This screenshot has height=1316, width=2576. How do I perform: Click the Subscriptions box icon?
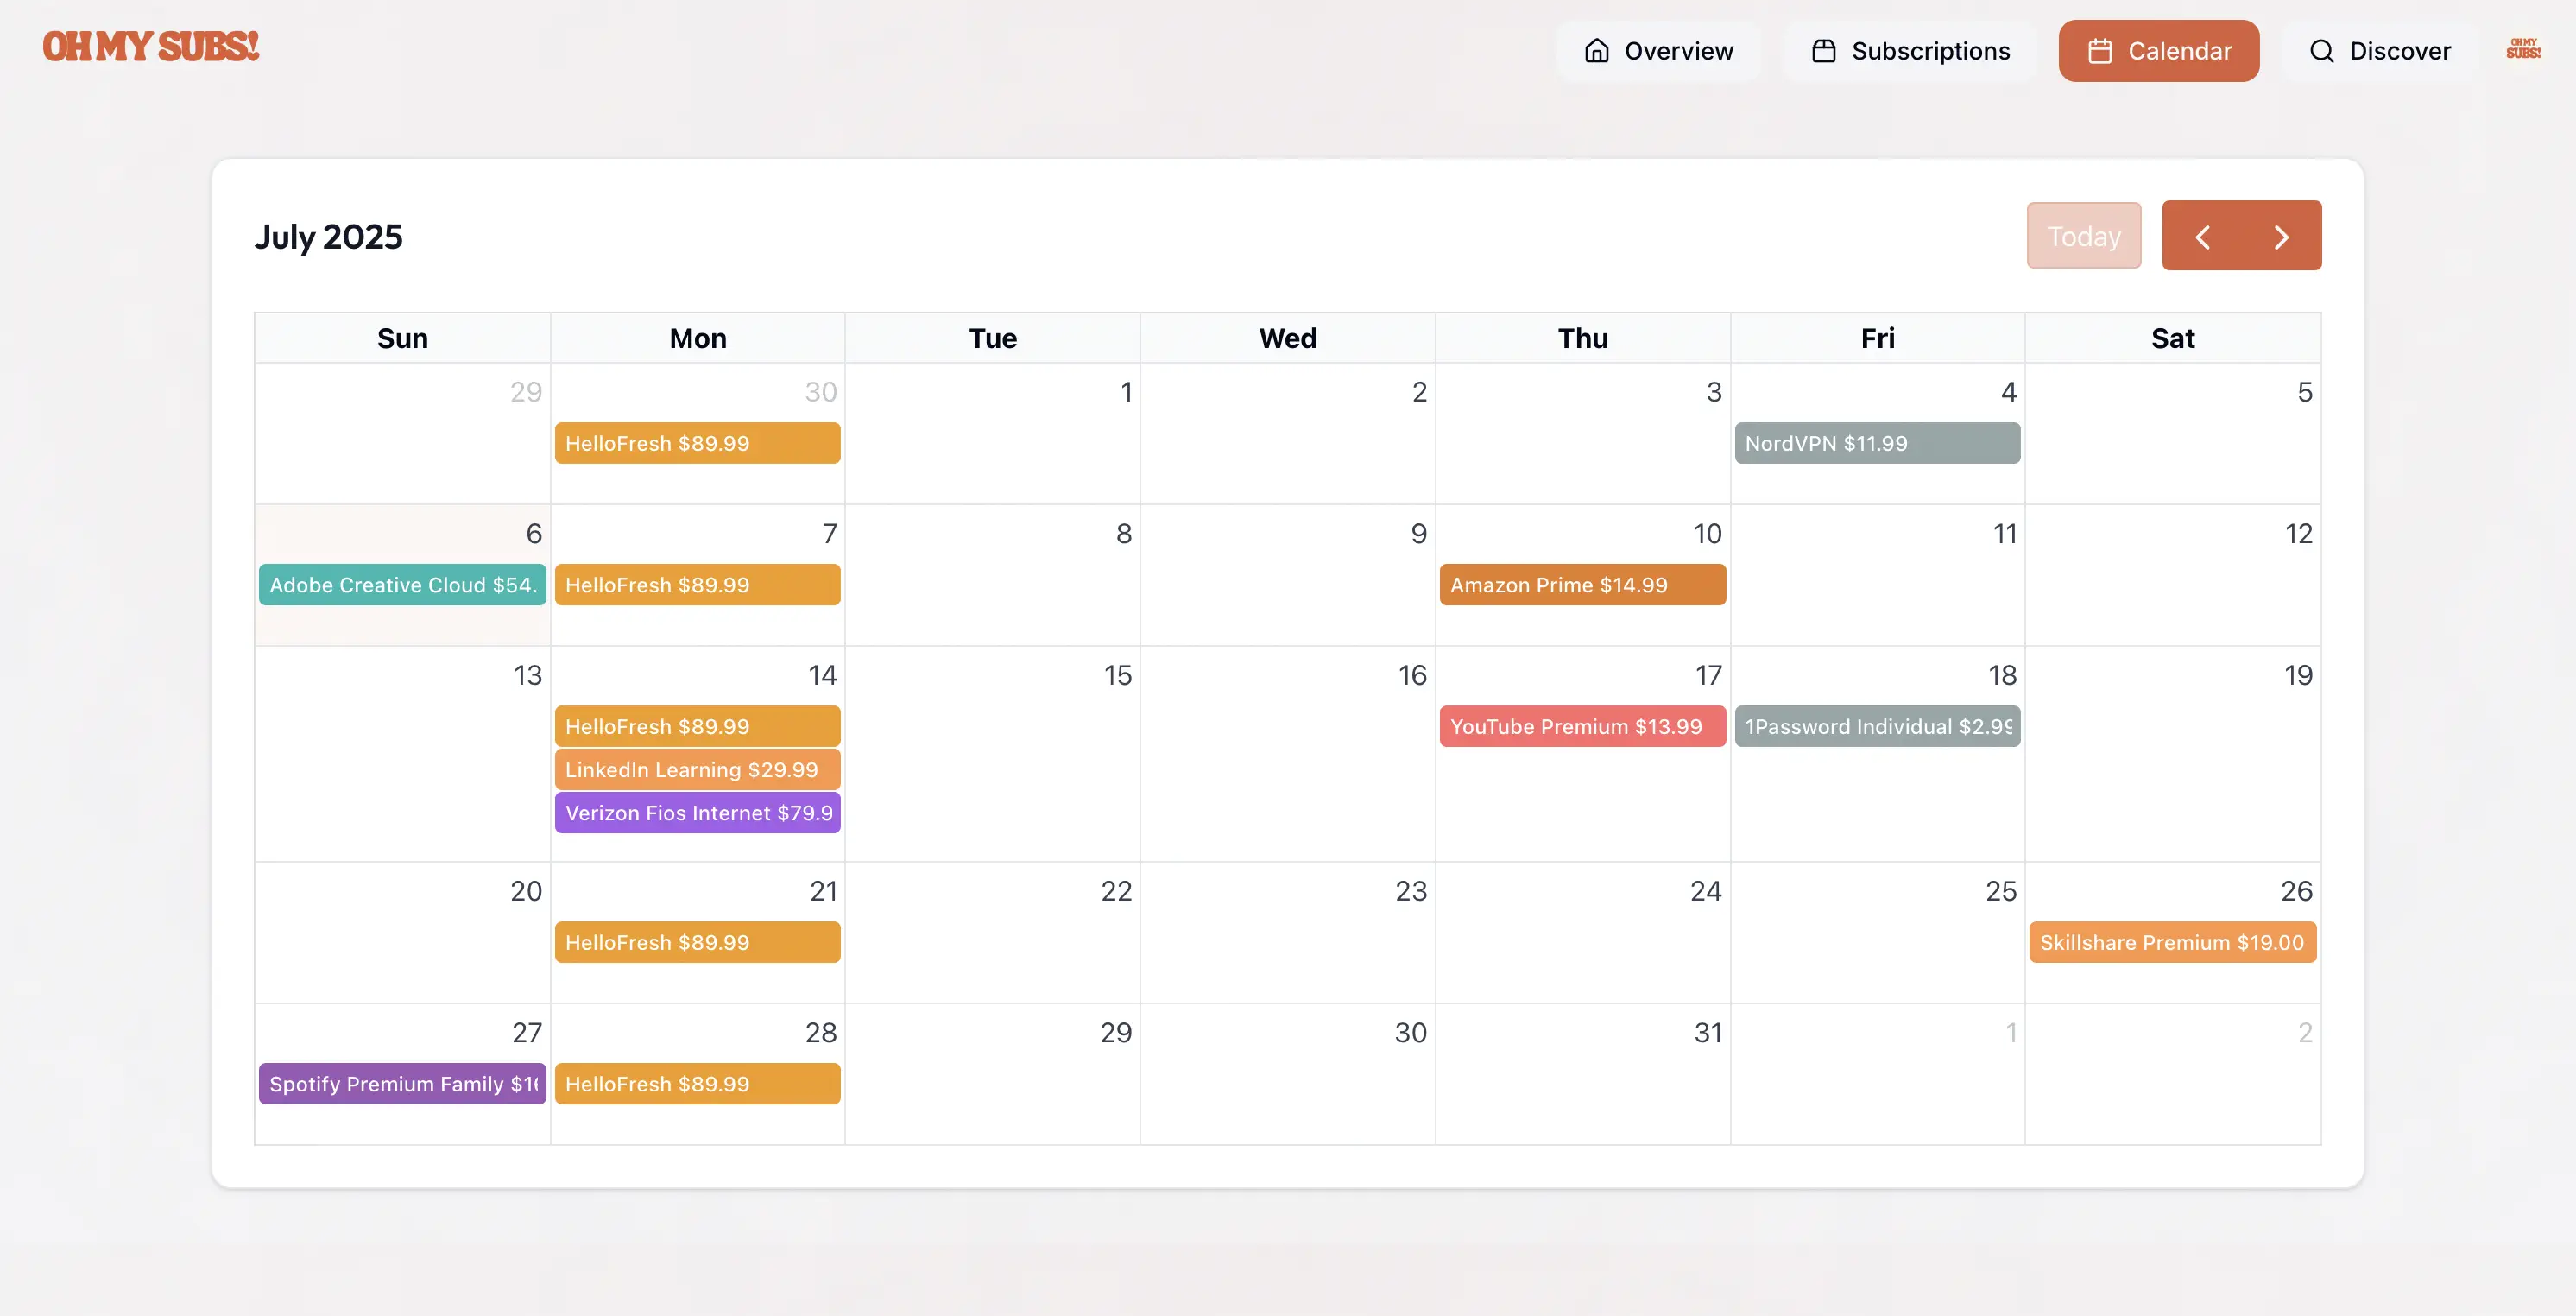pos(1824,51)
